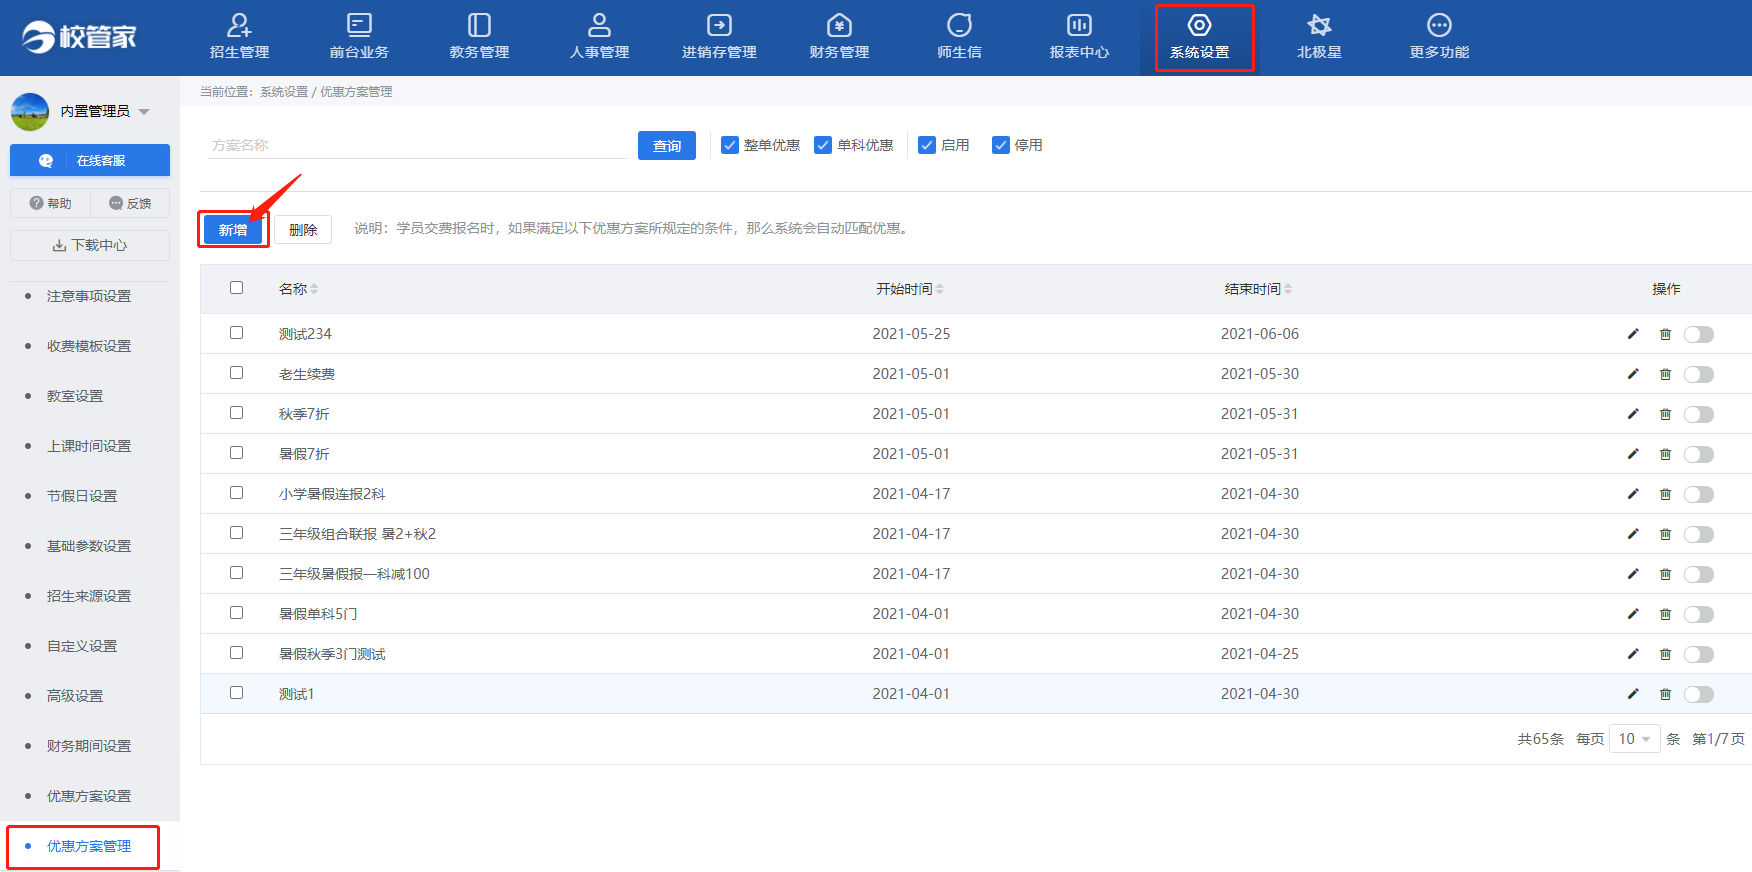Uncheck the 整单优惠 filter
This screenshot has width=1752, height=872.
click(x=730, y=145)
